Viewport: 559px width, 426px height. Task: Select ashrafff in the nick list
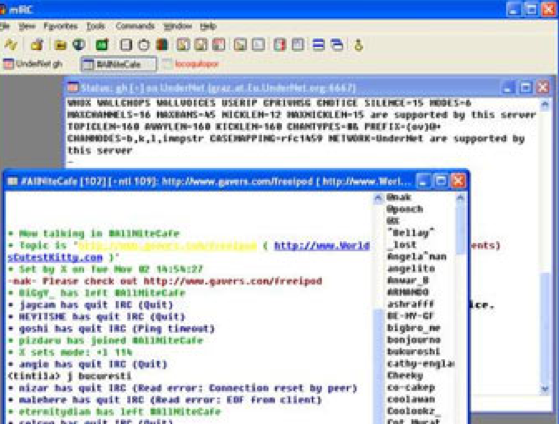(411, 304)
